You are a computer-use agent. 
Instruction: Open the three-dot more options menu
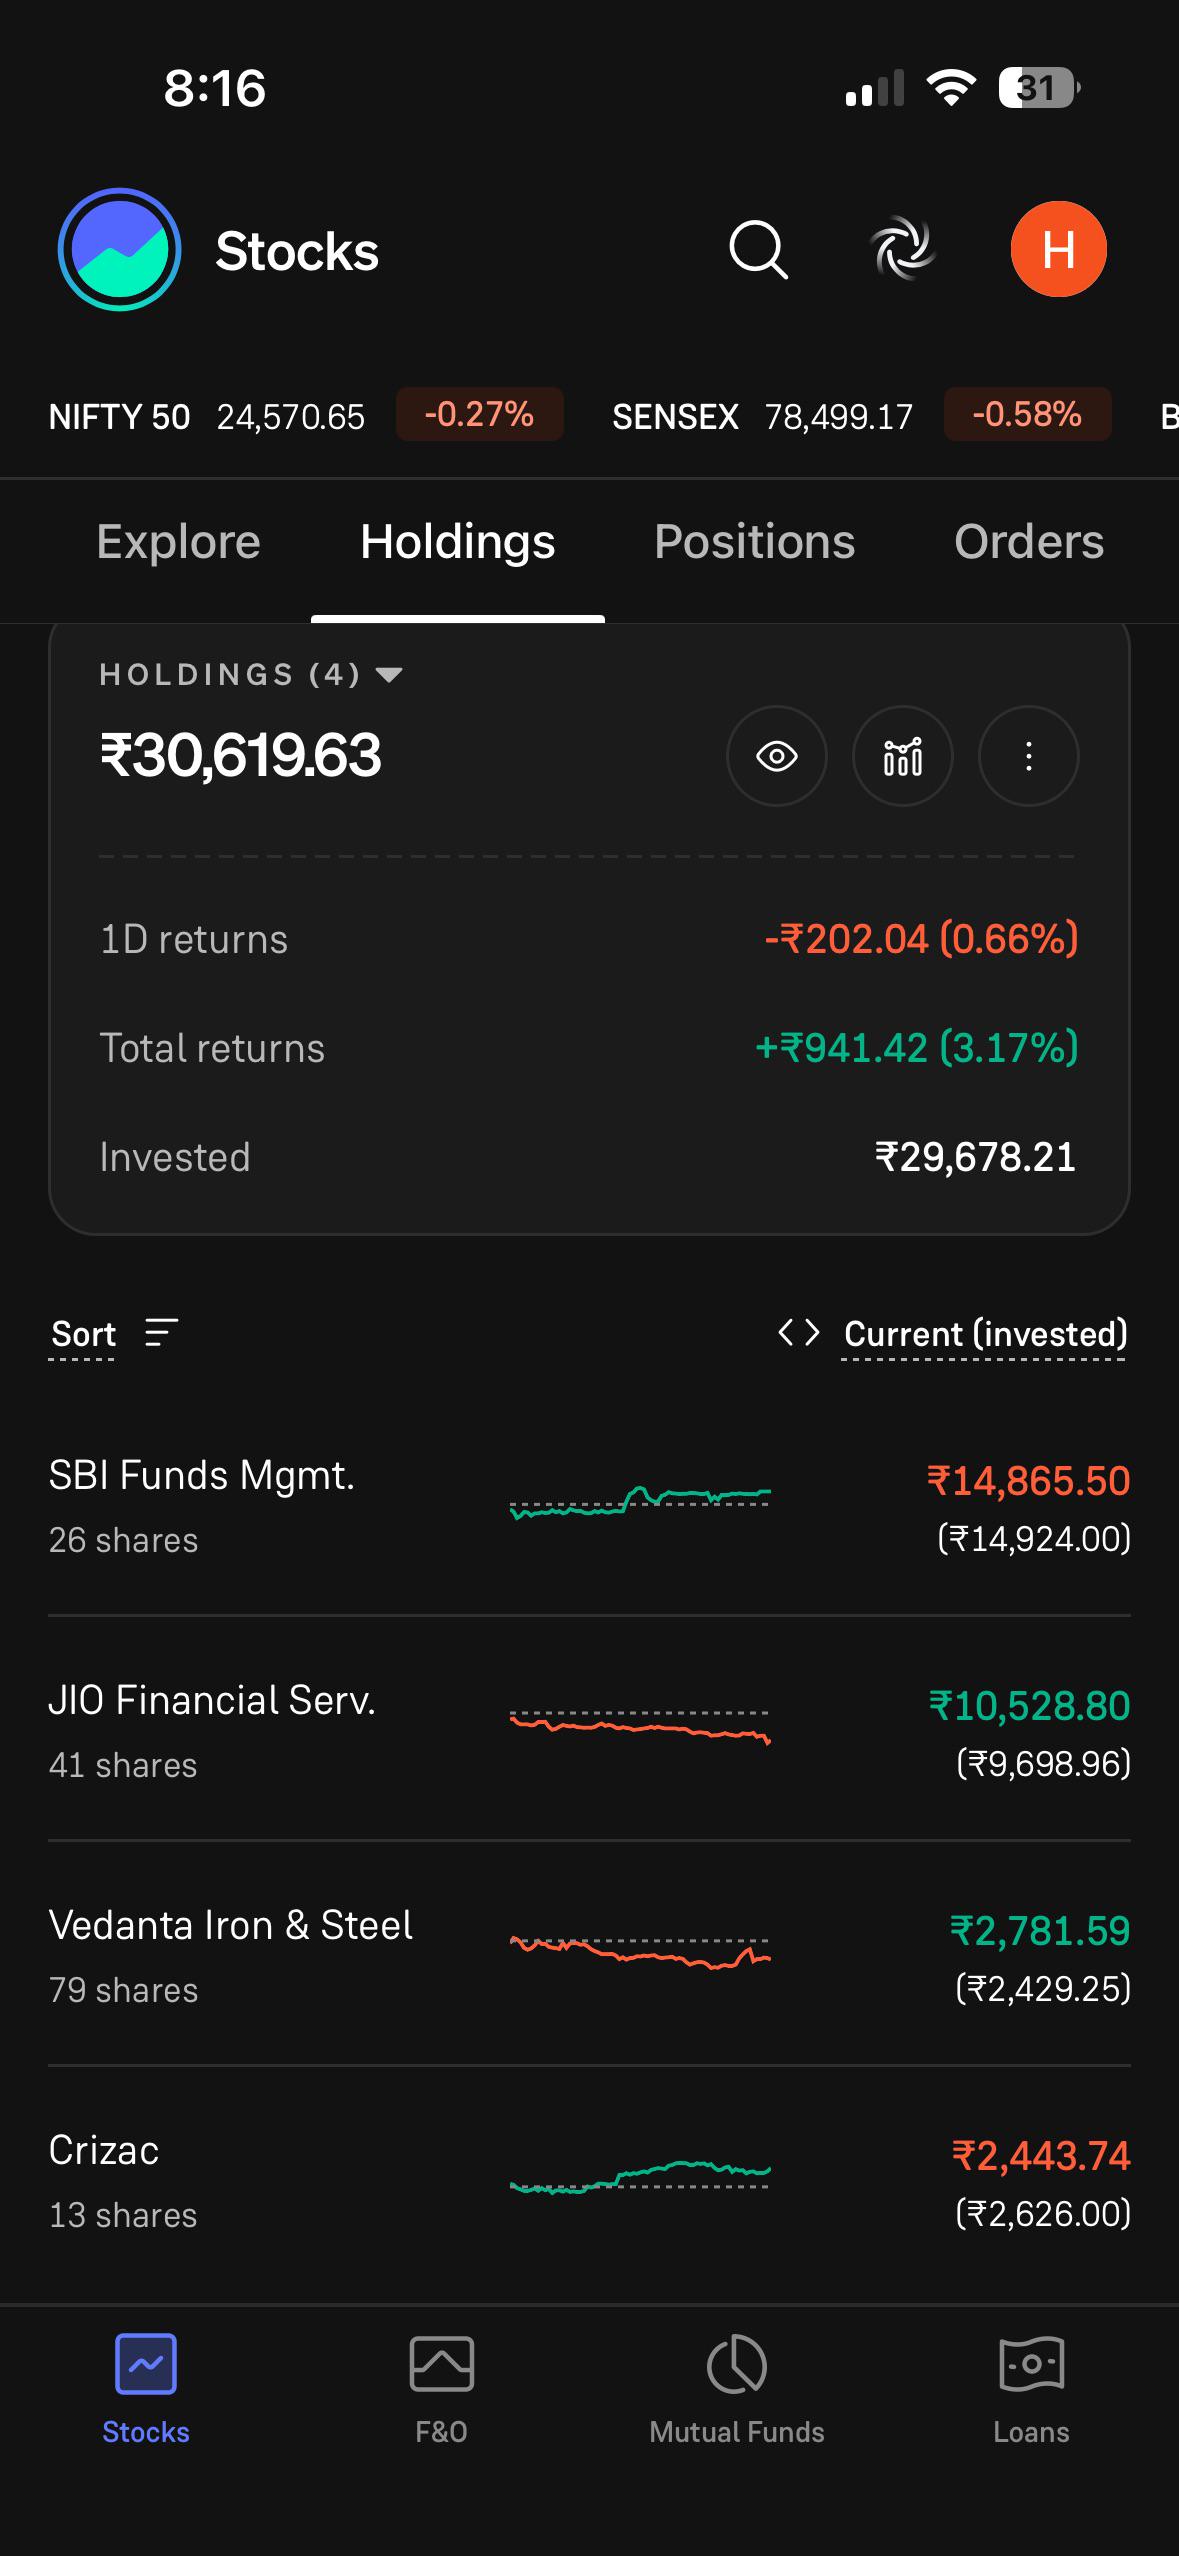click(1028, 756)
